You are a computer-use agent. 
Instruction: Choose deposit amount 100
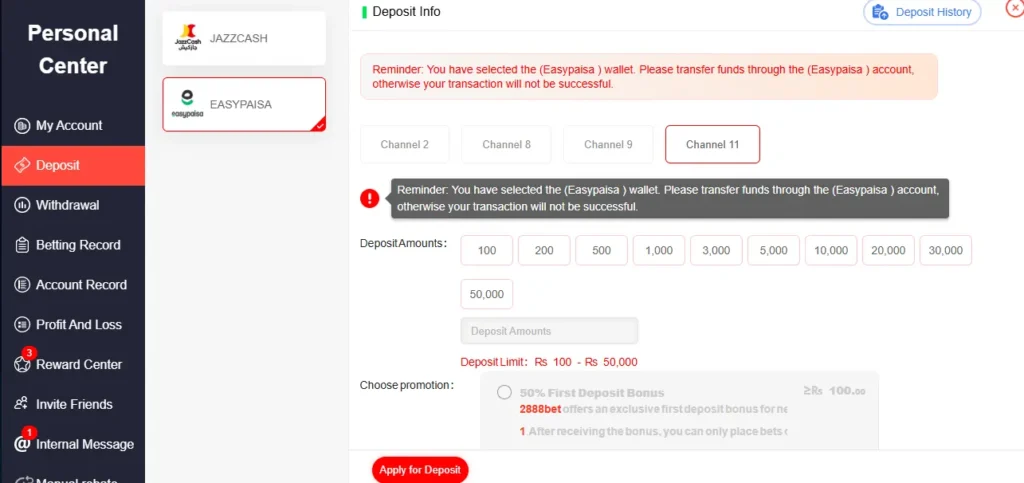(487, 251)
